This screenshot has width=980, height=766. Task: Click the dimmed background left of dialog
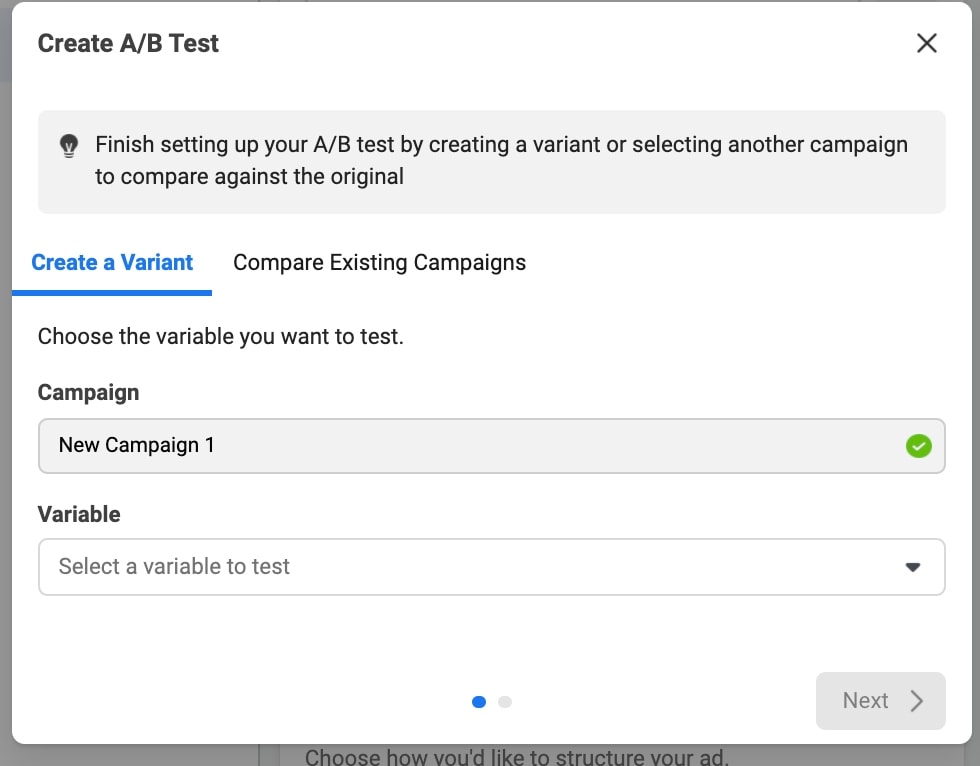[x=5, y=400]
